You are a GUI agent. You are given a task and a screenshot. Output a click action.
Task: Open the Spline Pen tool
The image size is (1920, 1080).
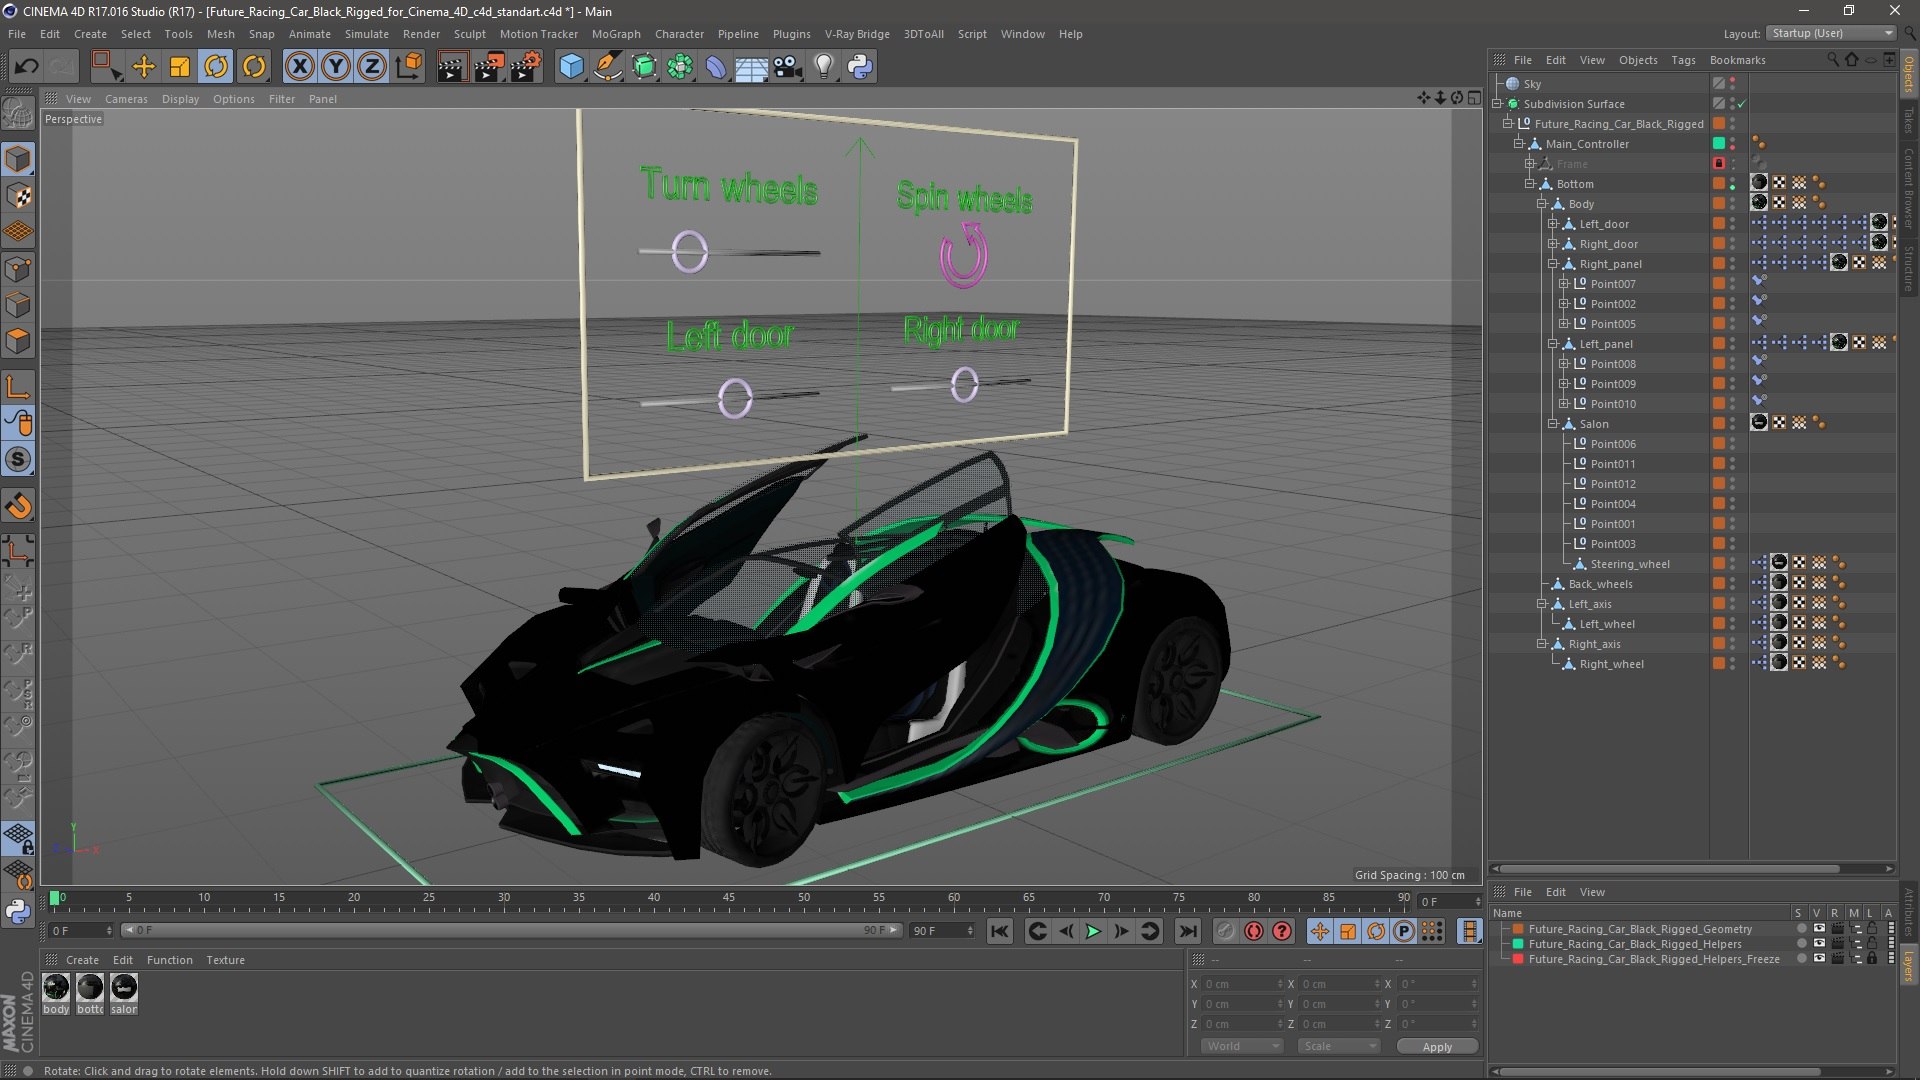coord(607,66)
